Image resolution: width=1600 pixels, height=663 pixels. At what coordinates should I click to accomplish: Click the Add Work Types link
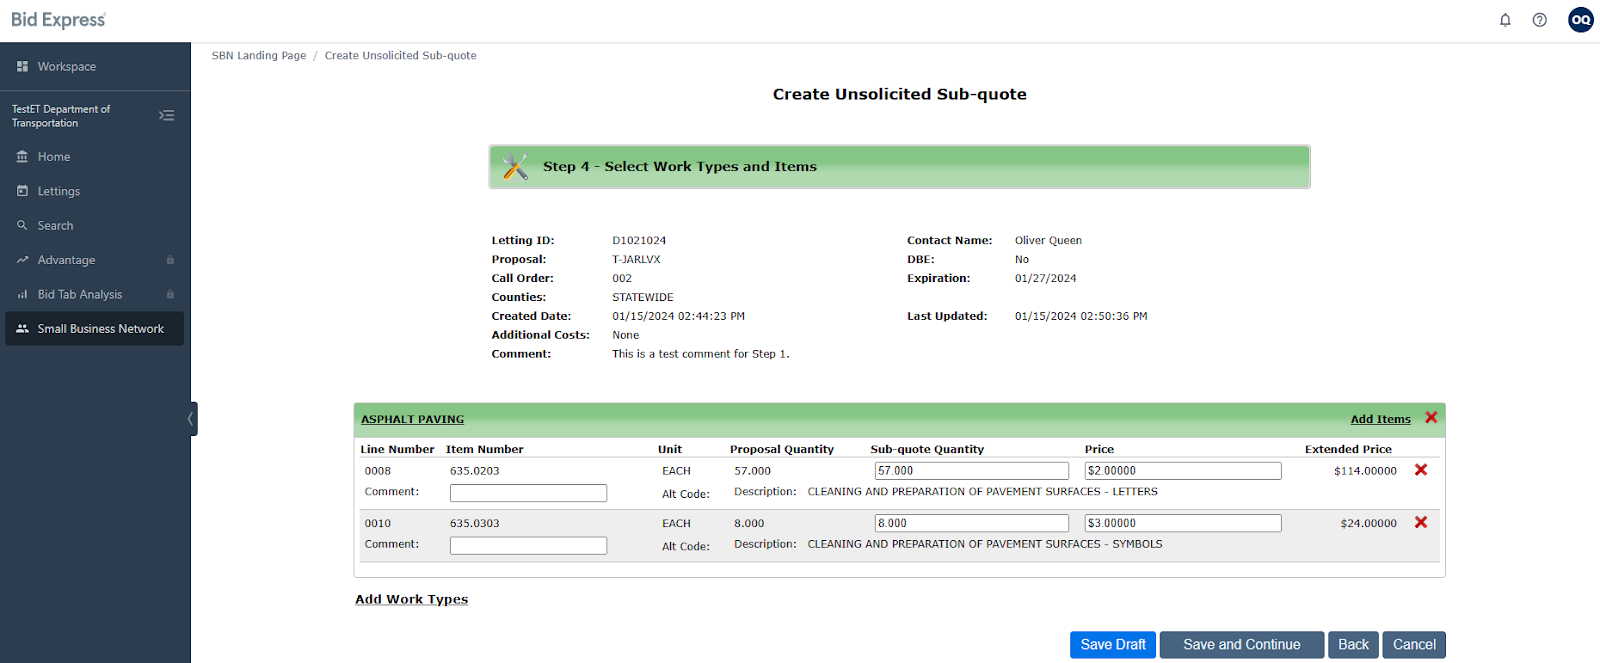click(x=411, y=599)
